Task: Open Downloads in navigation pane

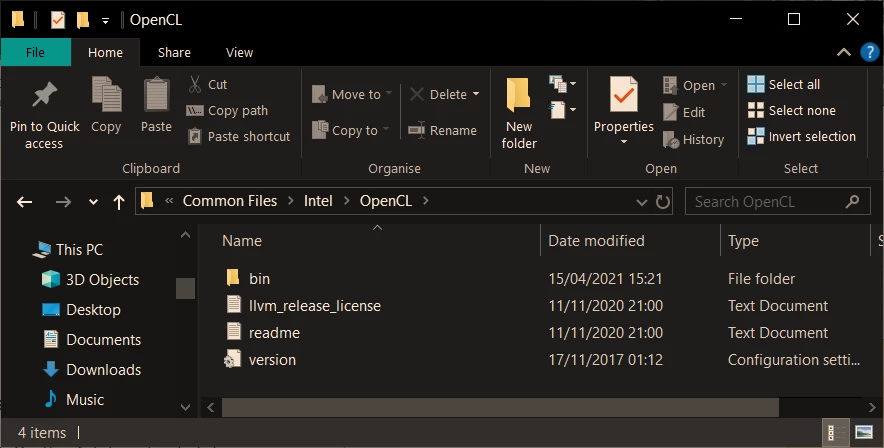Action: tap(92, 370)
